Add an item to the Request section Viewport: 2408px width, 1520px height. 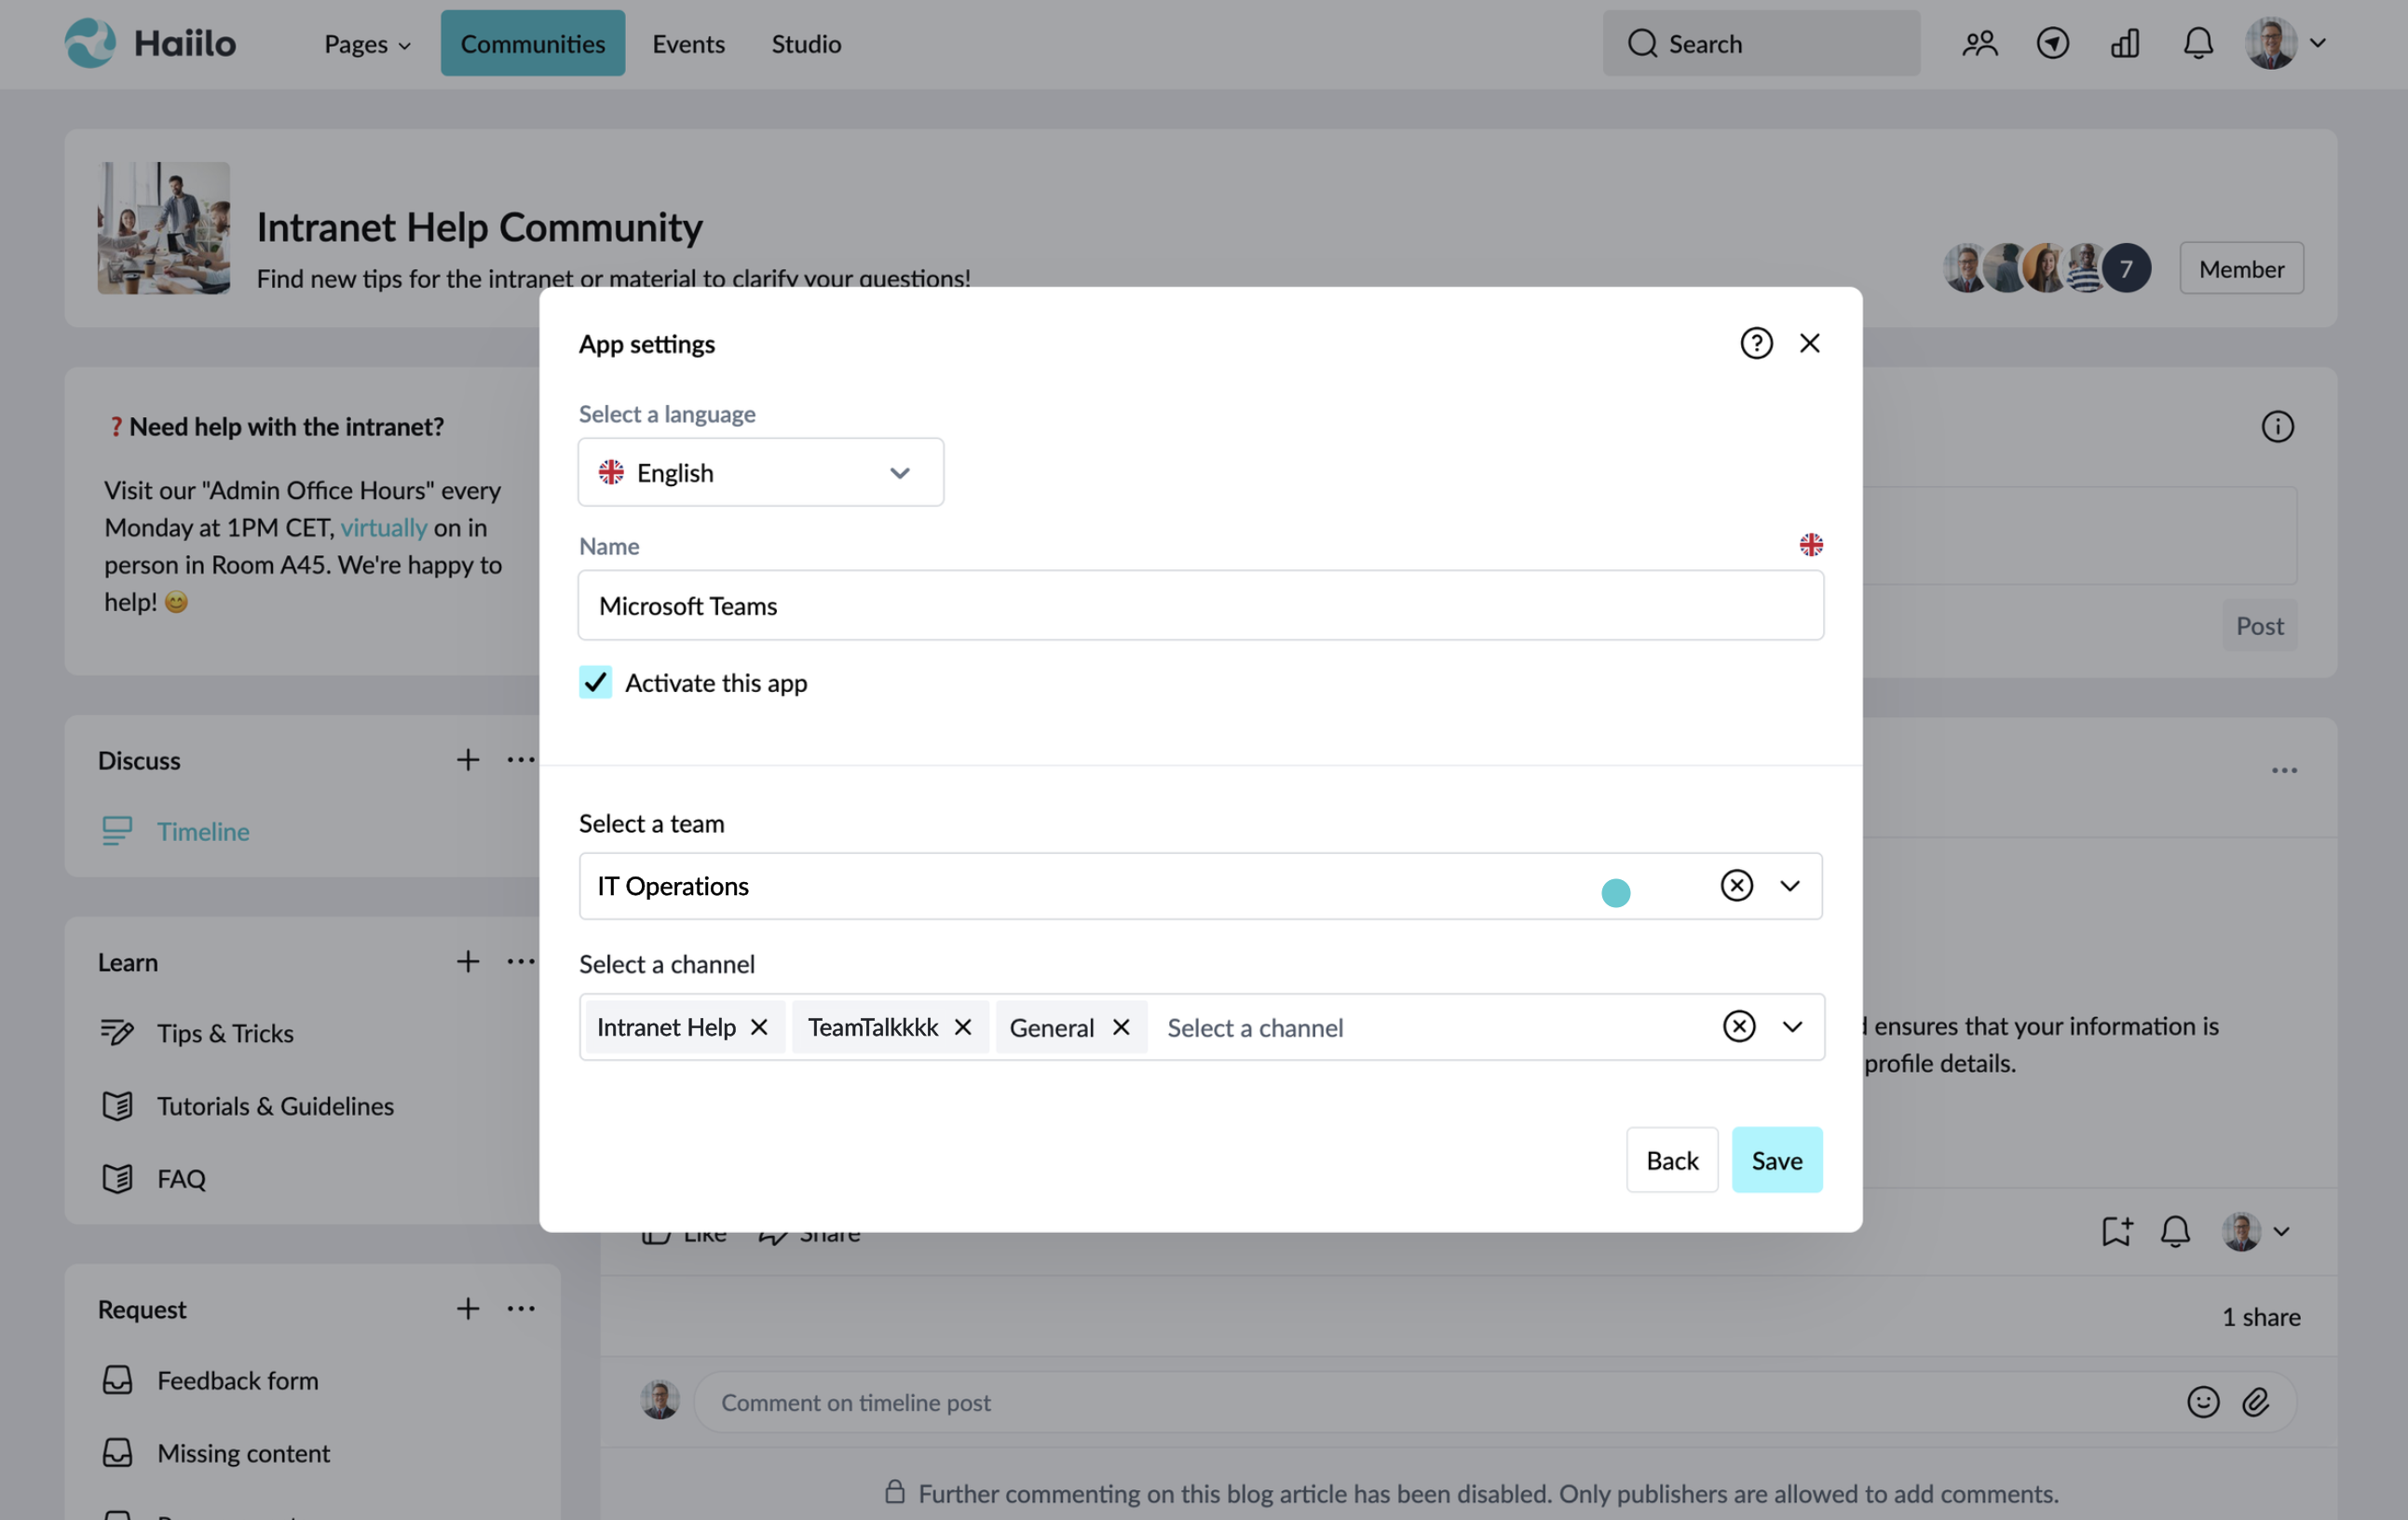coord(468,1309)
